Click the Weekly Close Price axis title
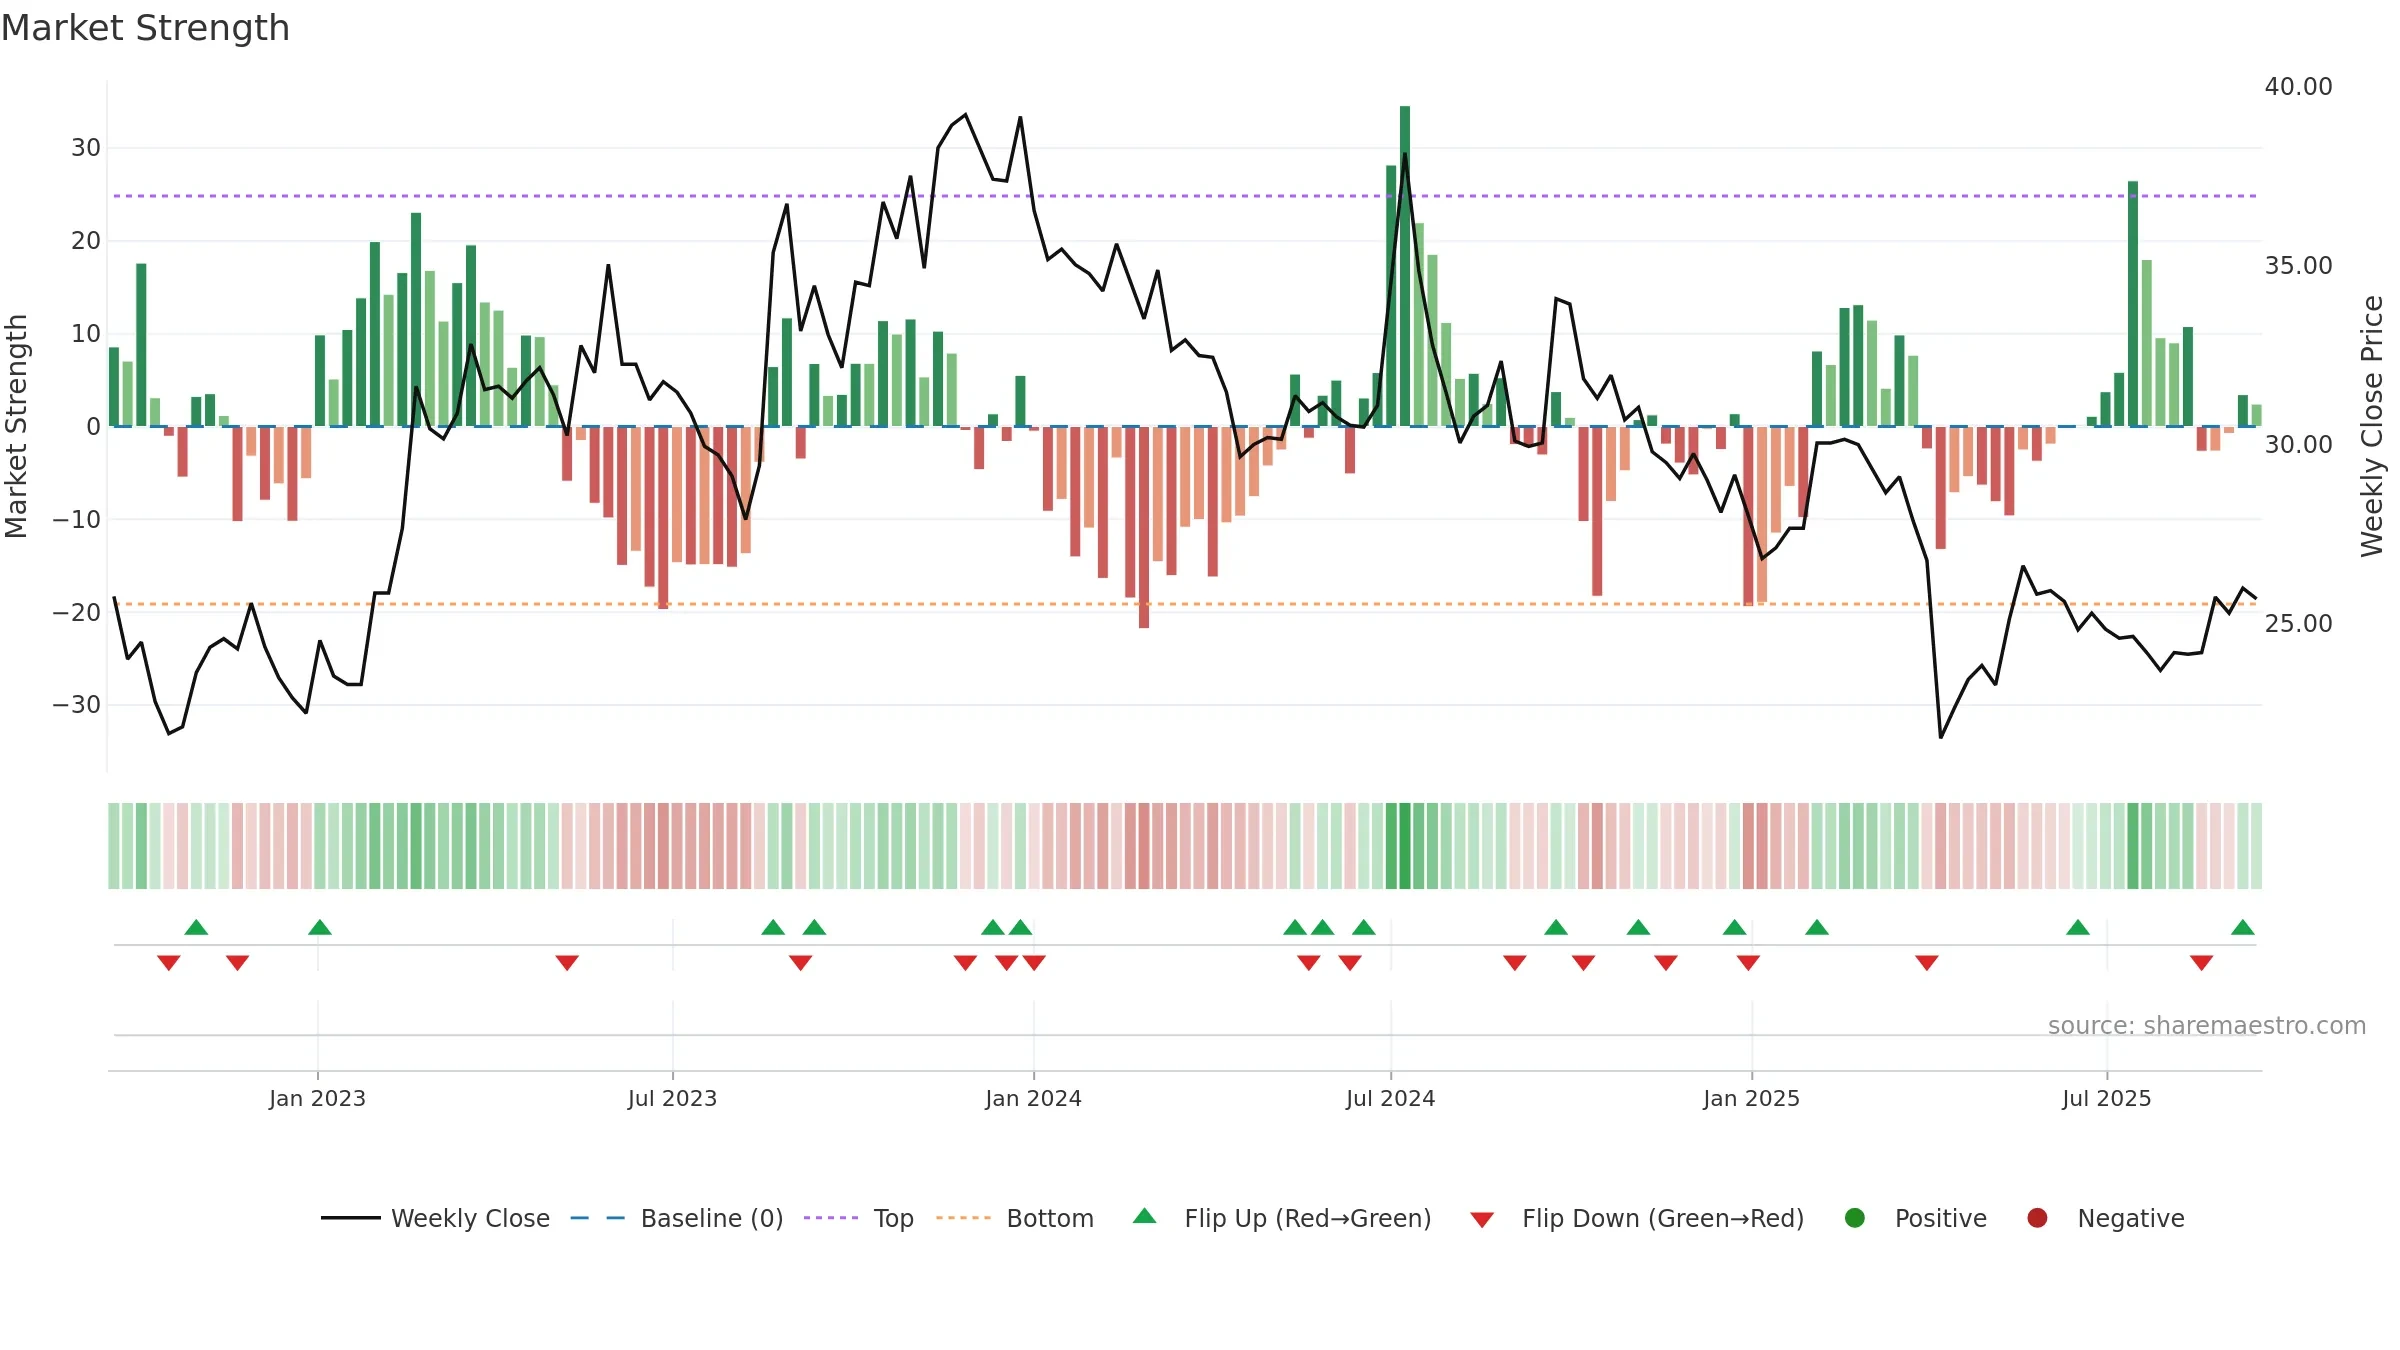Viewport: 2400px width, 1350px height. click(x=2372, y=426)
